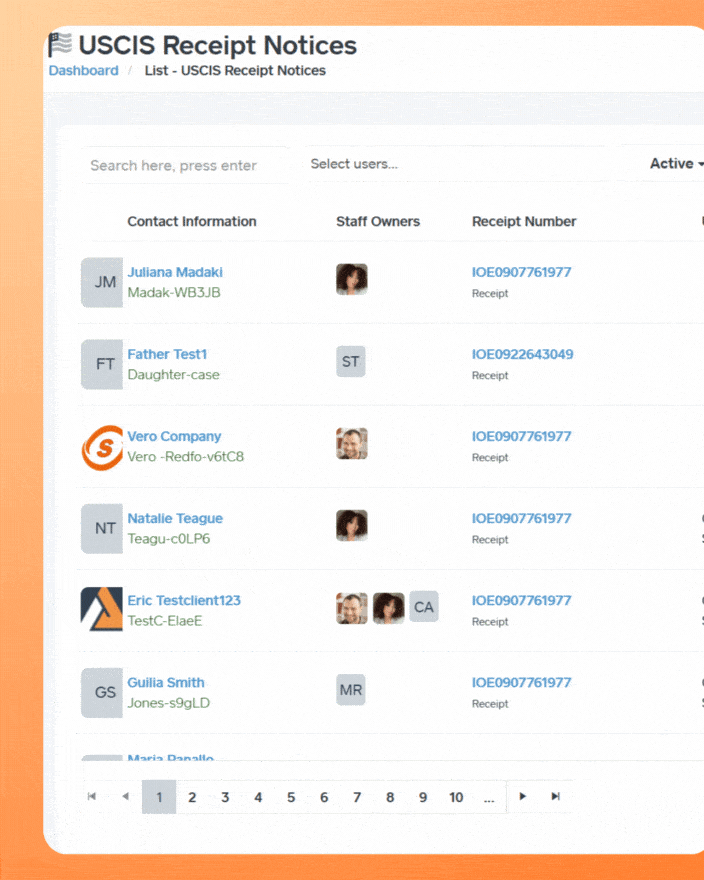
Task: Open the Active status dropdown
Action: pyautogui.click(x=675, y=164)
